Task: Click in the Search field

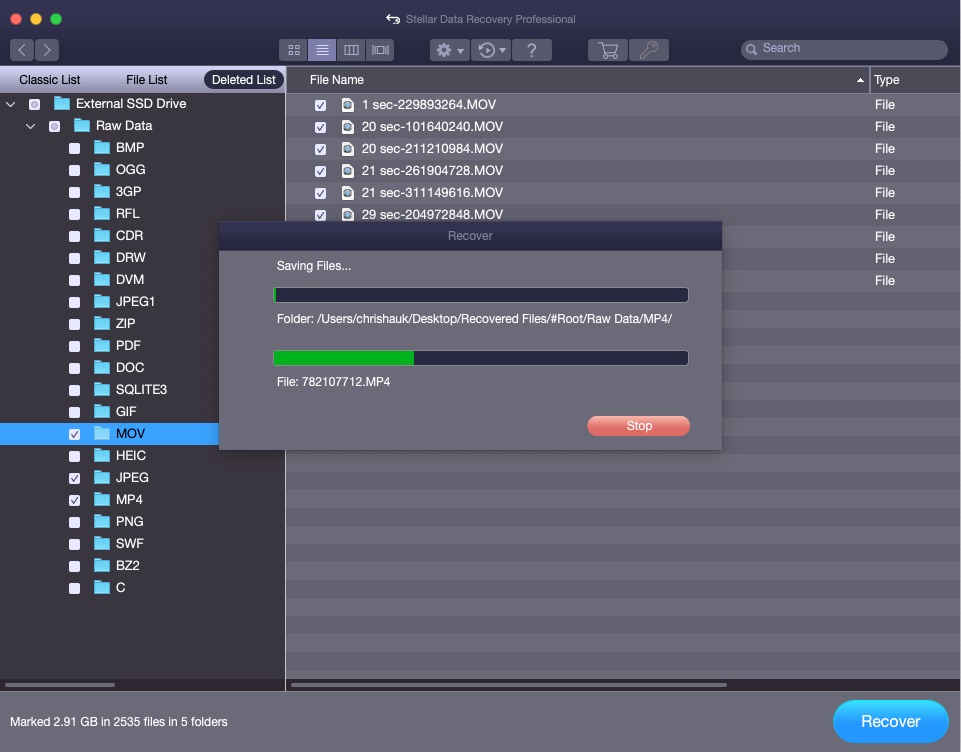Action: click(850, 48)
